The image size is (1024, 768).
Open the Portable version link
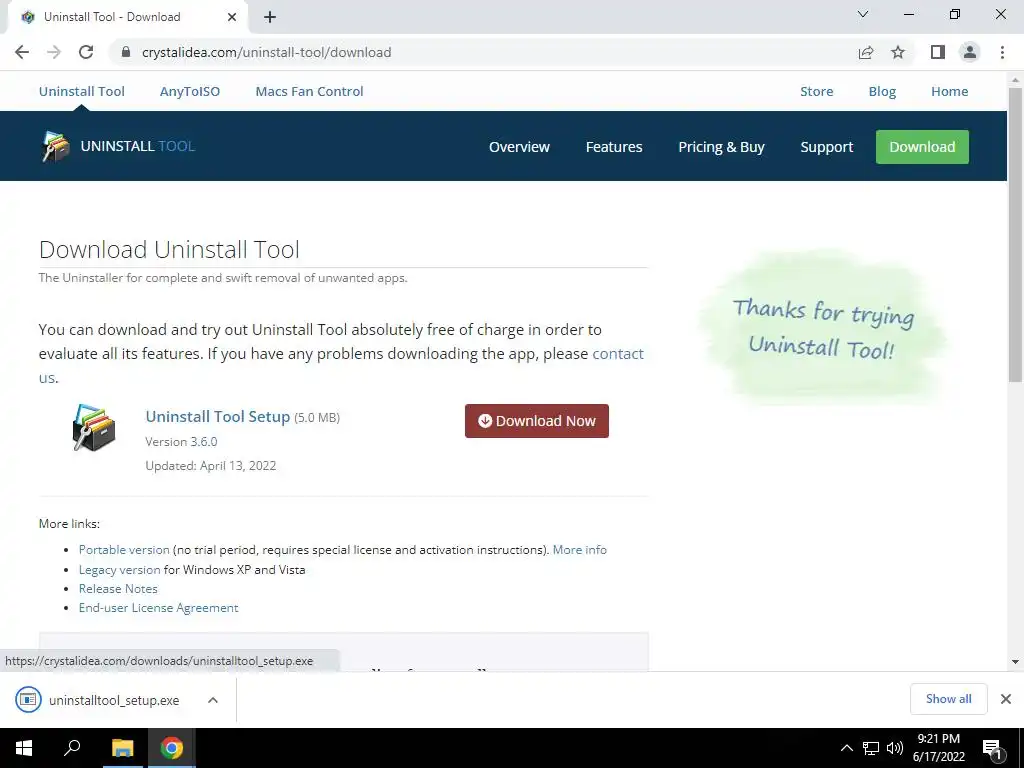124,550
